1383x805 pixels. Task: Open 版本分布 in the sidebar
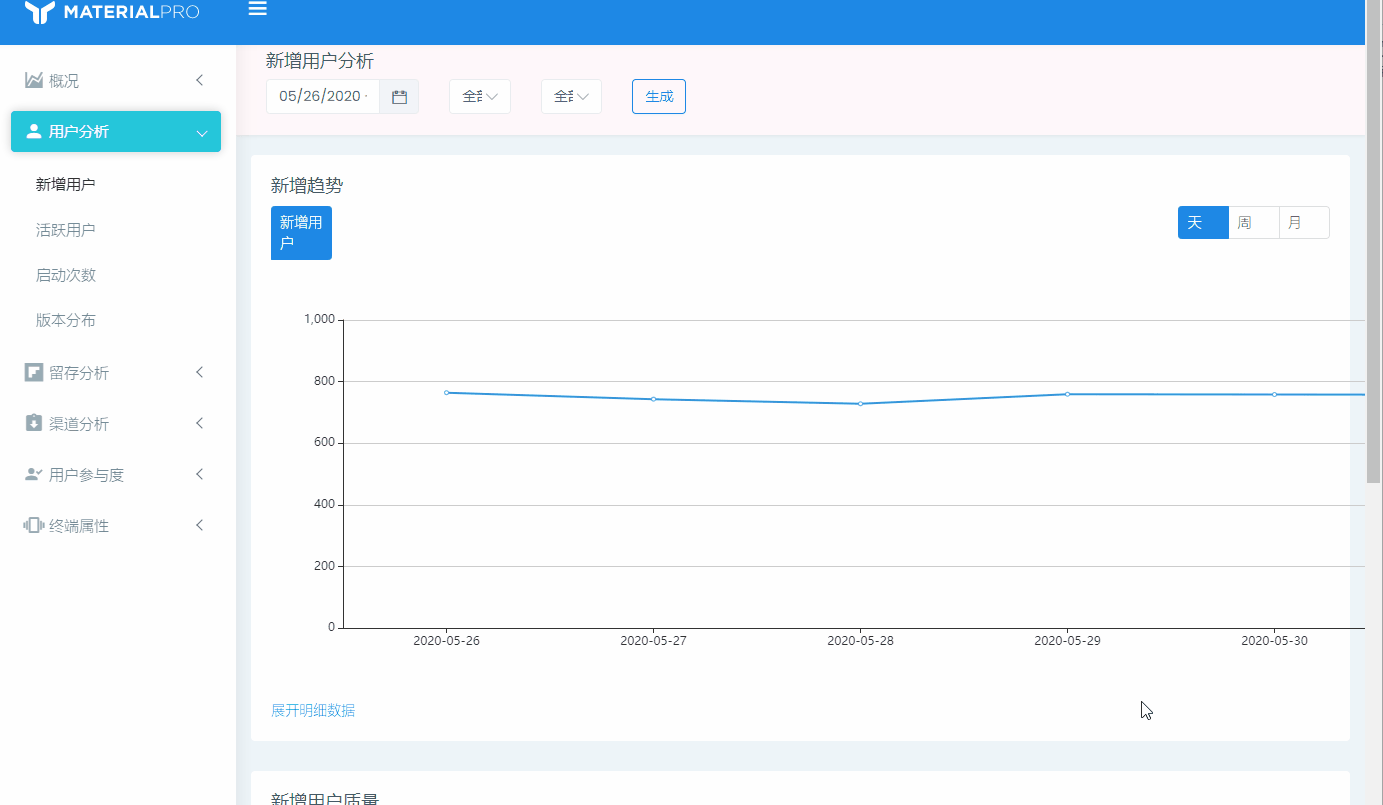click(x=66, y=320)
